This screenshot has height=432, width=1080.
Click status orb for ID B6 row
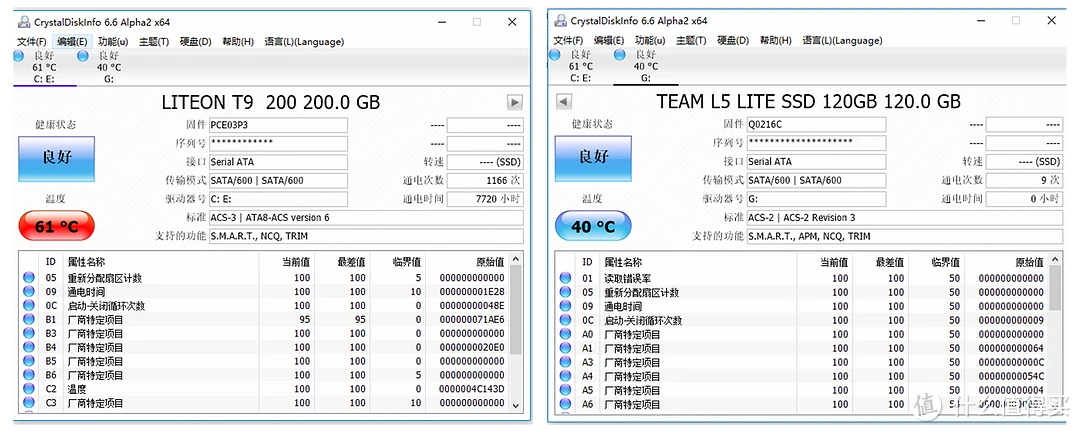[x=29, y=376]
